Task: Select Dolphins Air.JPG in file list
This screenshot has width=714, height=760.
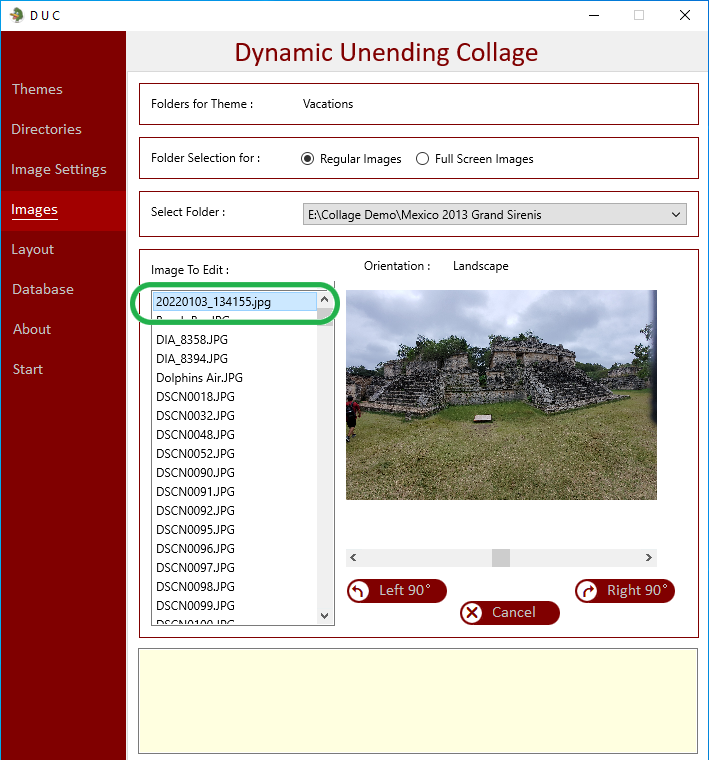Action: [235, 378]
